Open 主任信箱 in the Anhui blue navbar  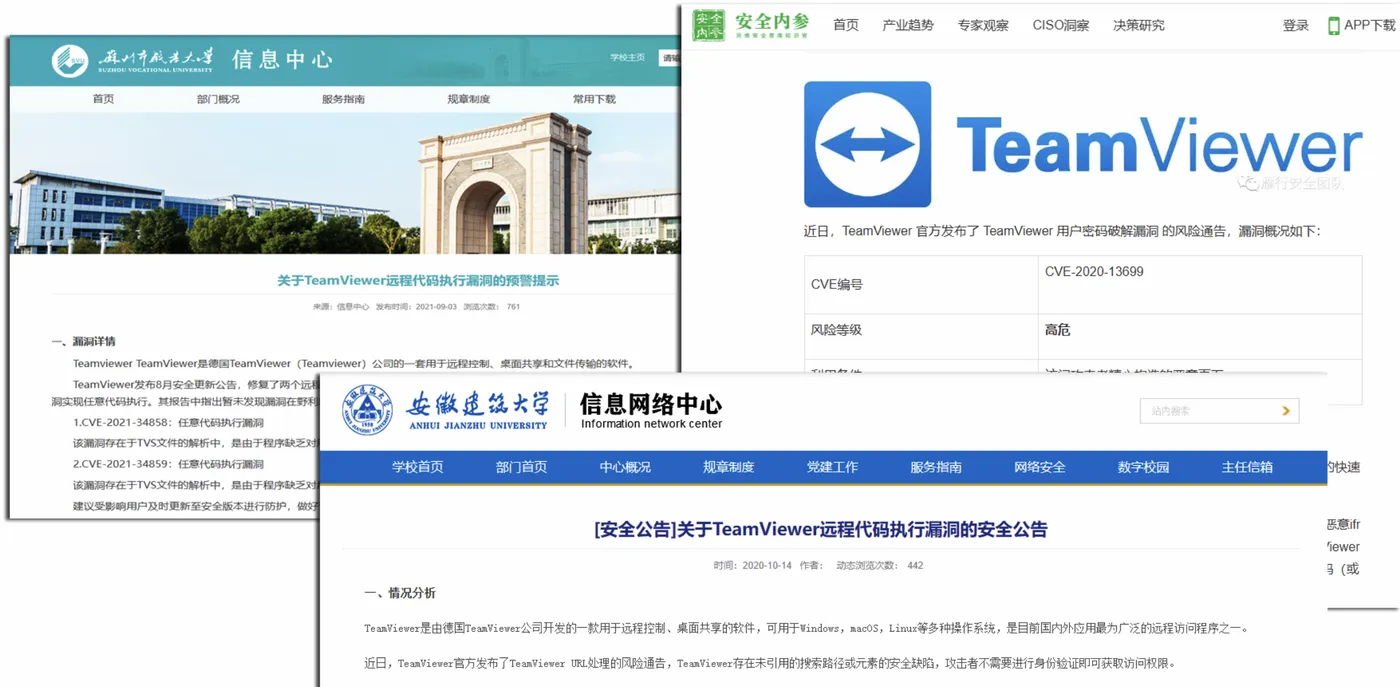(1247, 467)
